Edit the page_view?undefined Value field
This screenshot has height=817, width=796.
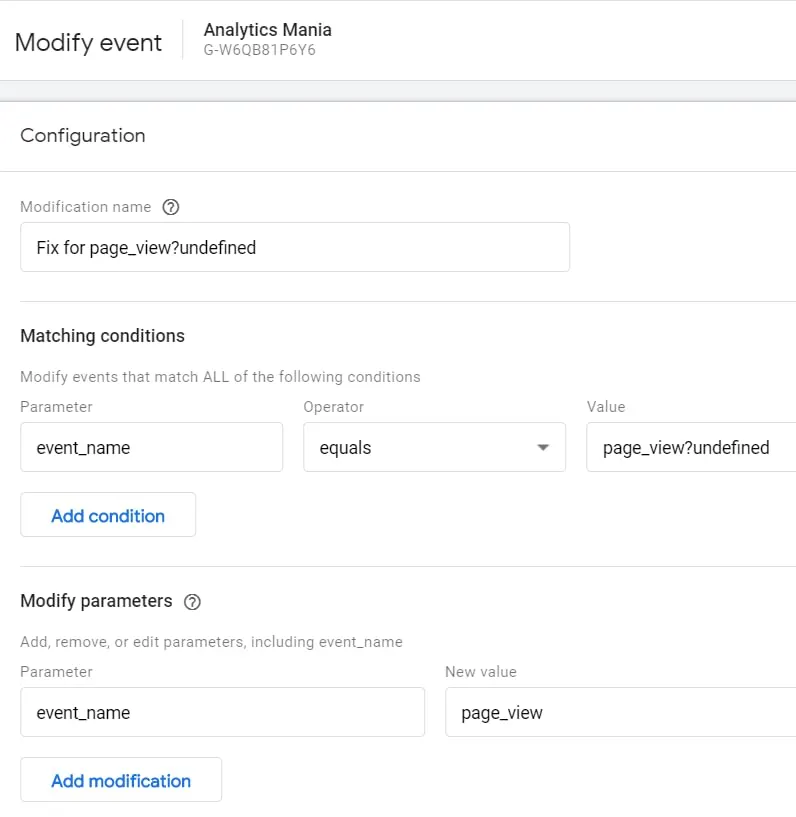[x=691, y=447]
